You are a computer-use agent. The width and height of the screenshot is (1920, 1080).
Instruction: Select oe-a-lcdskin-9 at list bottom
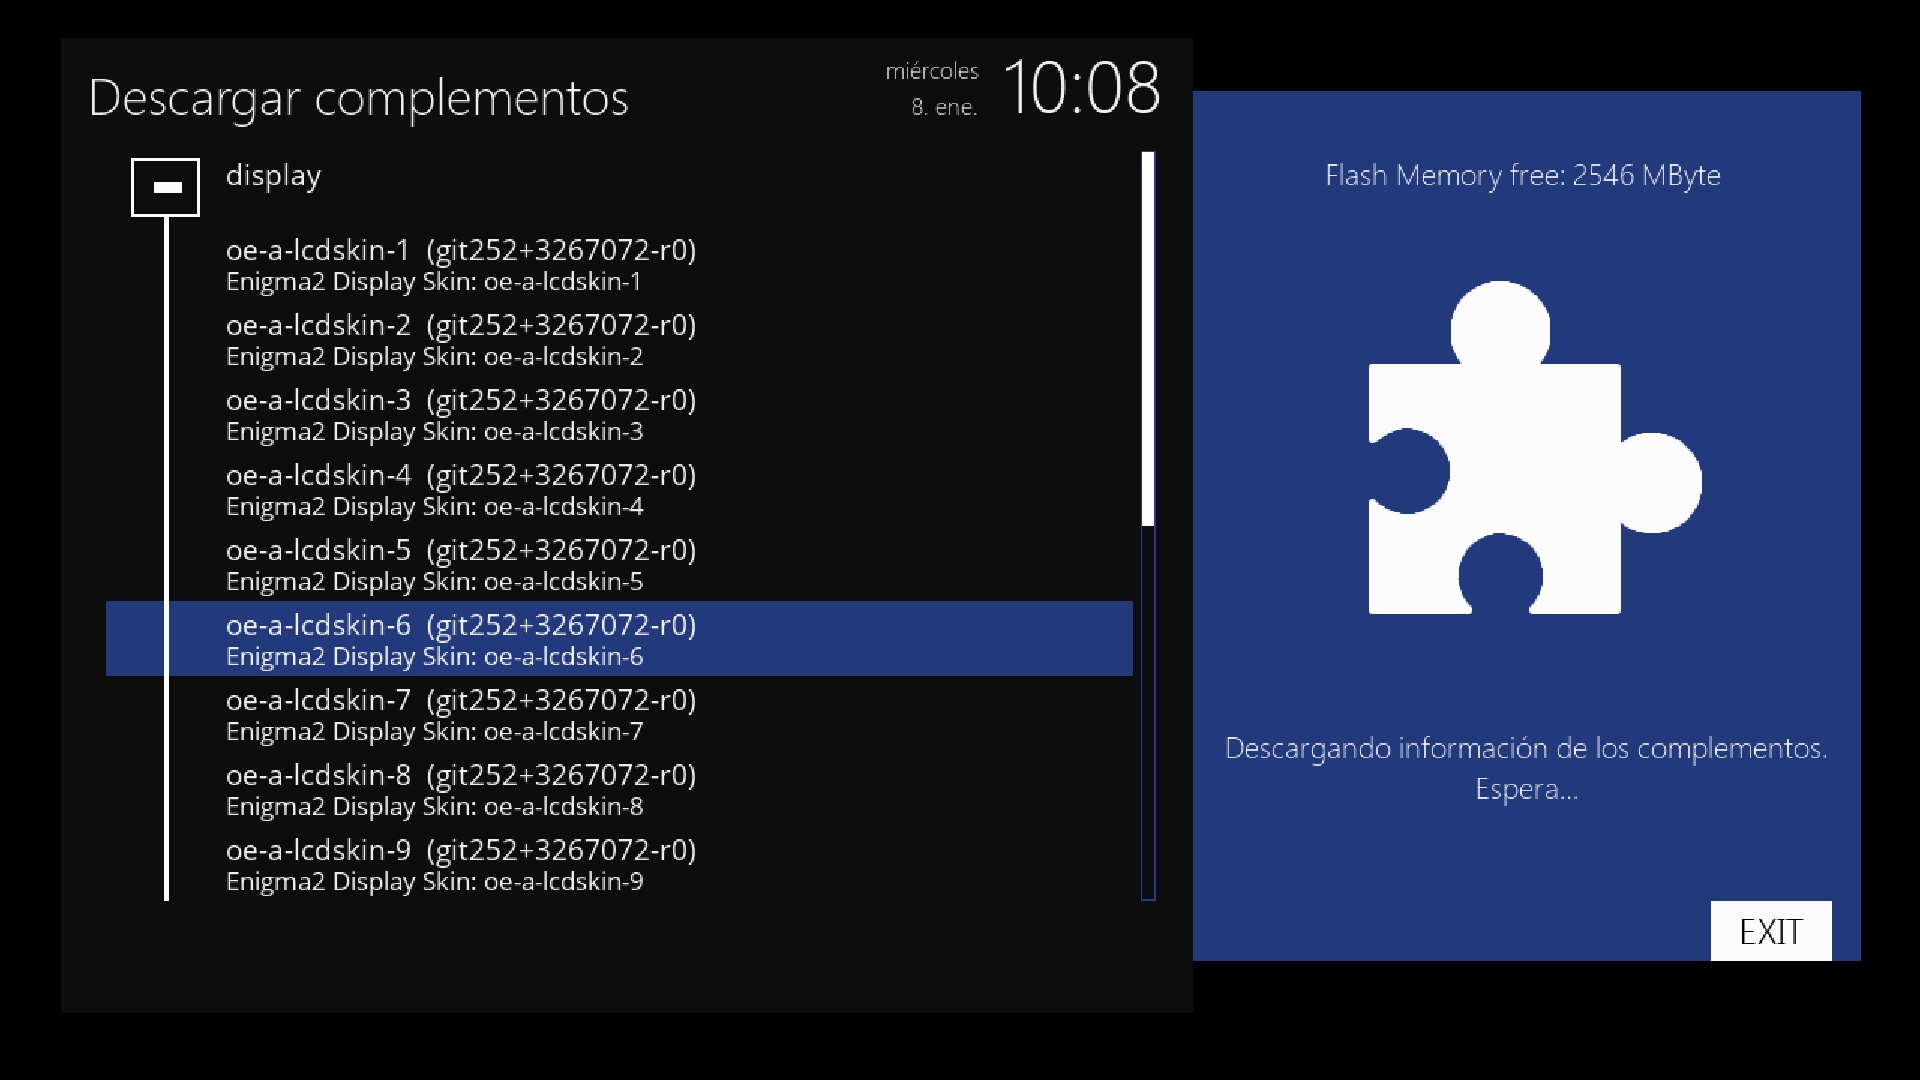point(460,864)
